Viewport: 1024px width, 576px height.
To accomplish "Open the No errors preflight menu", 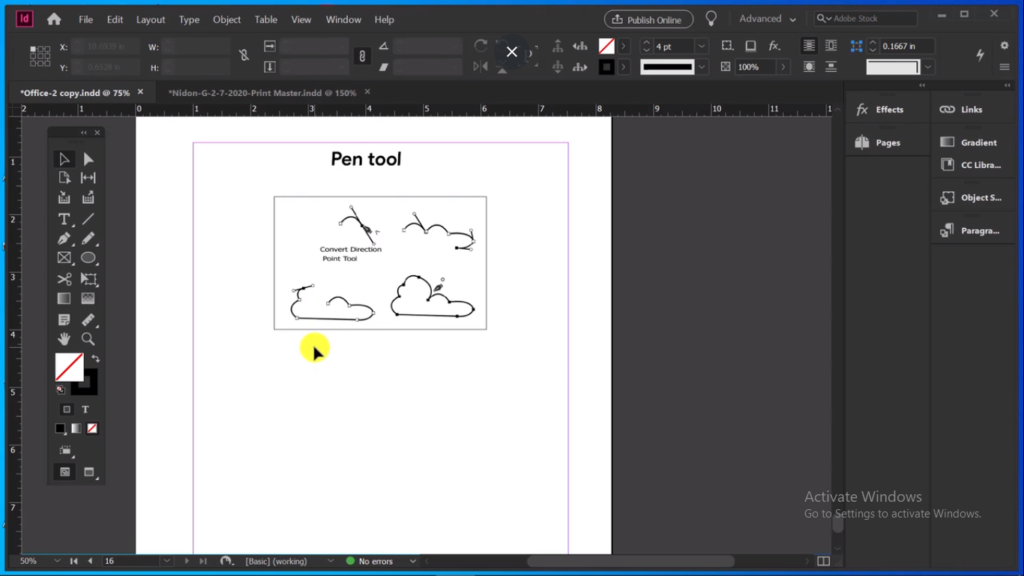I will (413, 561).
